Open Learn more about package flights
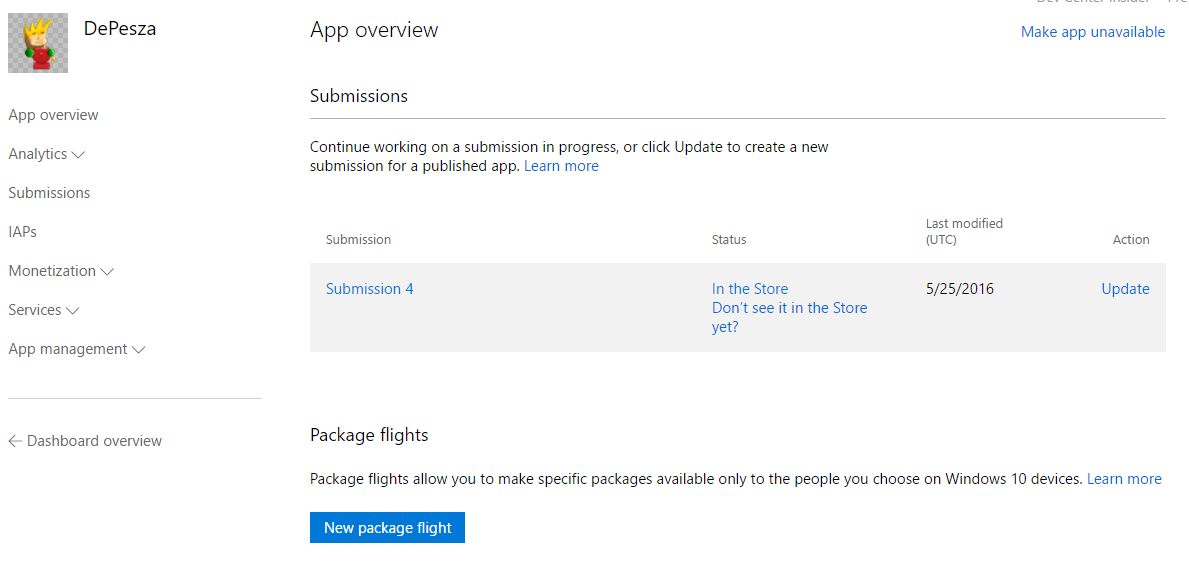This screenshot has height=562, width=1189. pos(1125,479)
